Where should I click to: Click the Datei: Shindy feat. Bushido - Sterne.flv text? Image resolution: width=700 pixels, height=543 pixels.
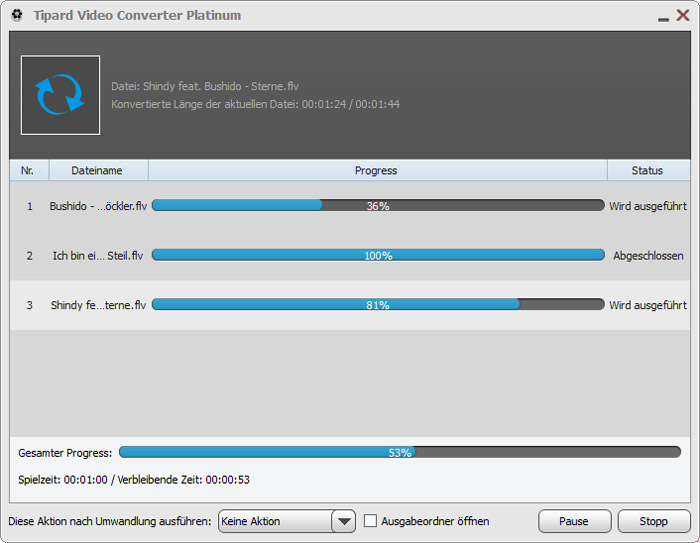[x=205, y=86]
